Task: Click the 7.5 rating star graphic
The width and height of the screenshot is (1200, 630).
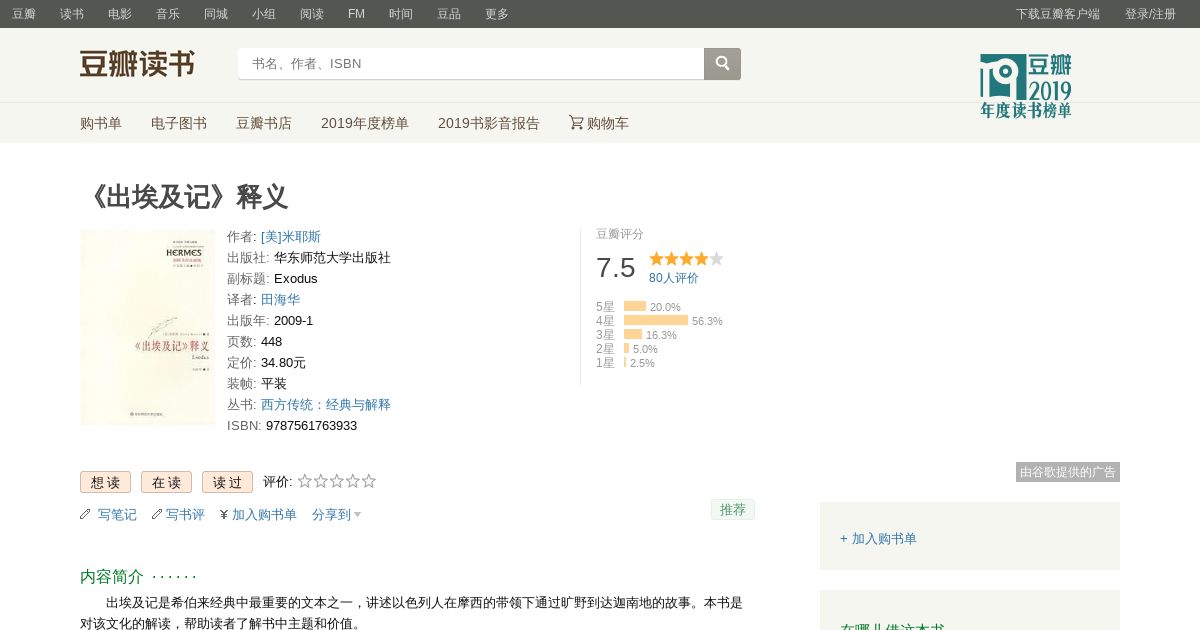Action: coord(686,258)
